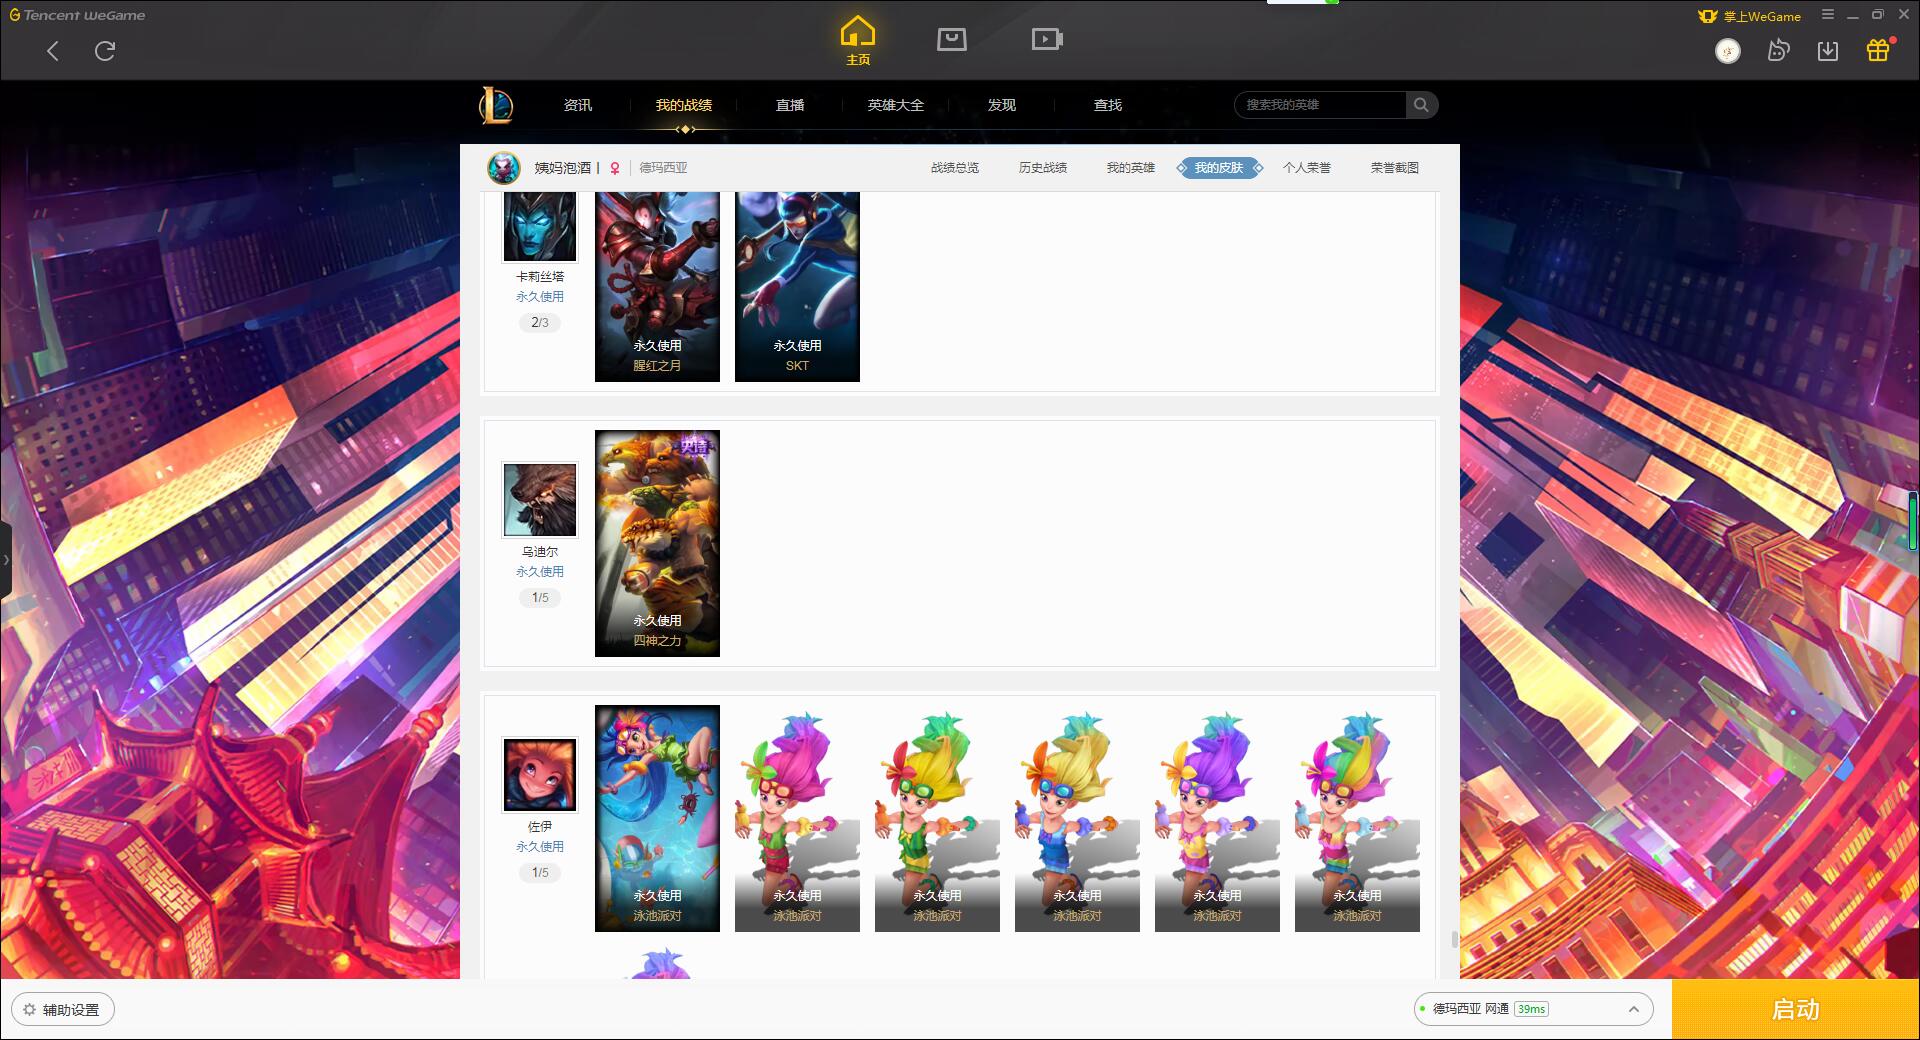Open the 英雄大全 tab
The width and height of the screenshot is (1920, 1040).
pos(896,105)
